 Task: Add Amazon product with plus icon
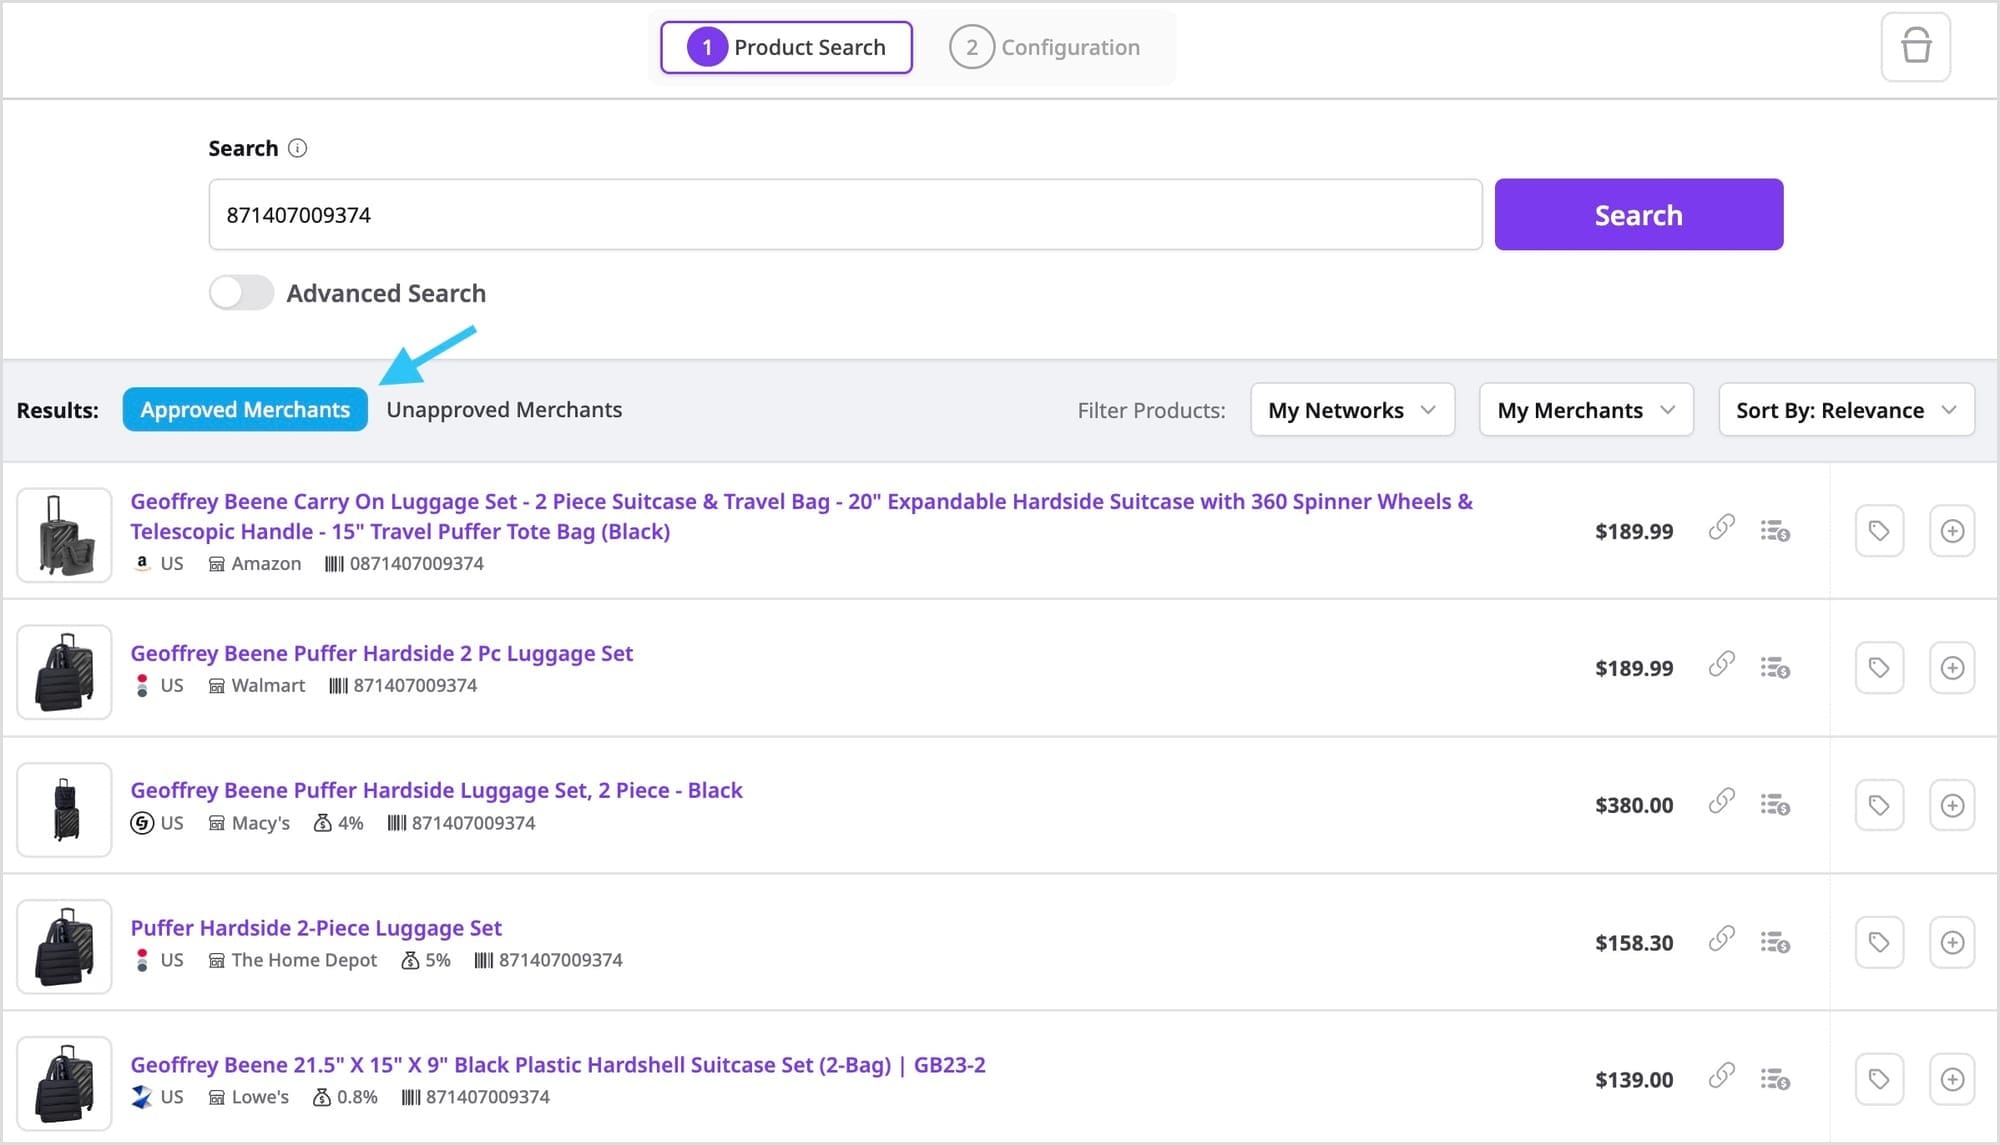coord(1952,531)
